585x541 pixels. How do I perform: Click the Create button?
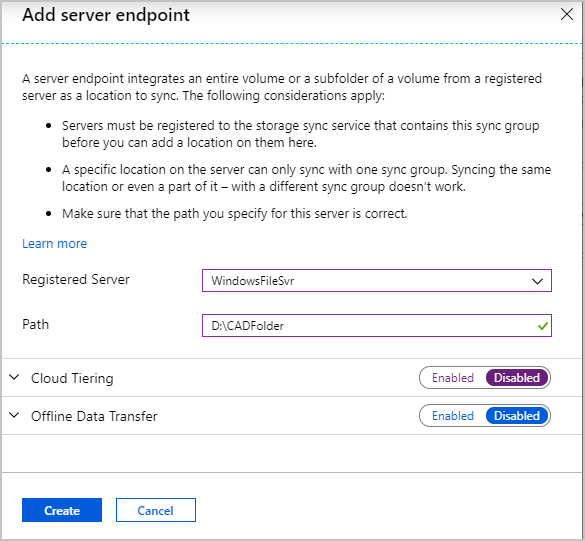pyautogui.click(x=62, y=510)
